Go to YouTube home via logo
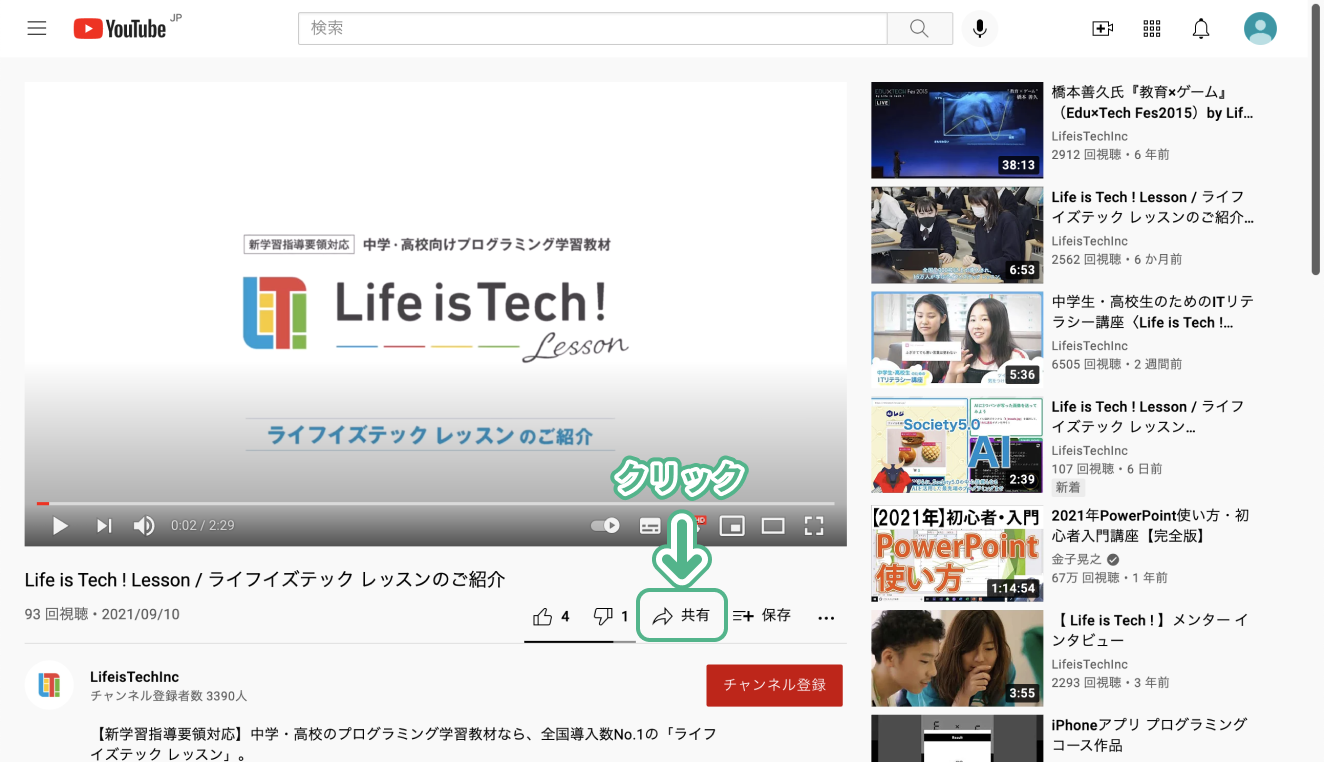Viewport: 1324px width, 762px height. pyautogui.click(x=120, y=28)
